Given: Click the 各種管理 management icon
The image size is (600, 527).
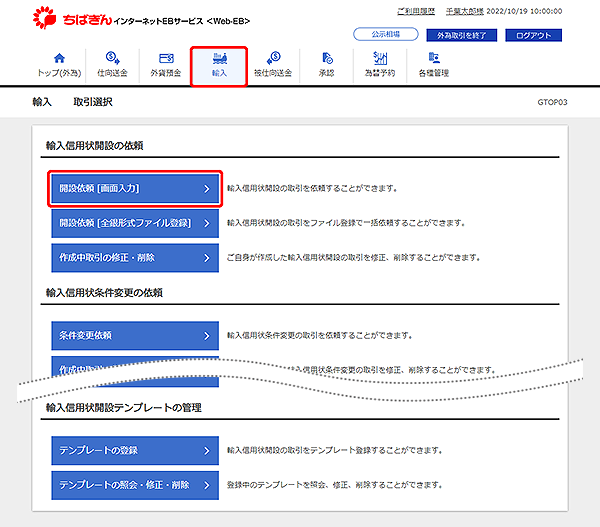Looking at the screenshot, I should pos(434,58).
